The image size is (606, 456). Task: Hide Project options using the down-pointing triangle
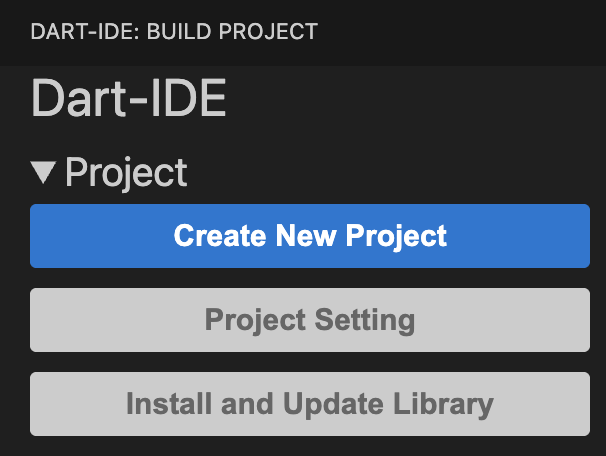pyautogui.click(x=44, y=174)
